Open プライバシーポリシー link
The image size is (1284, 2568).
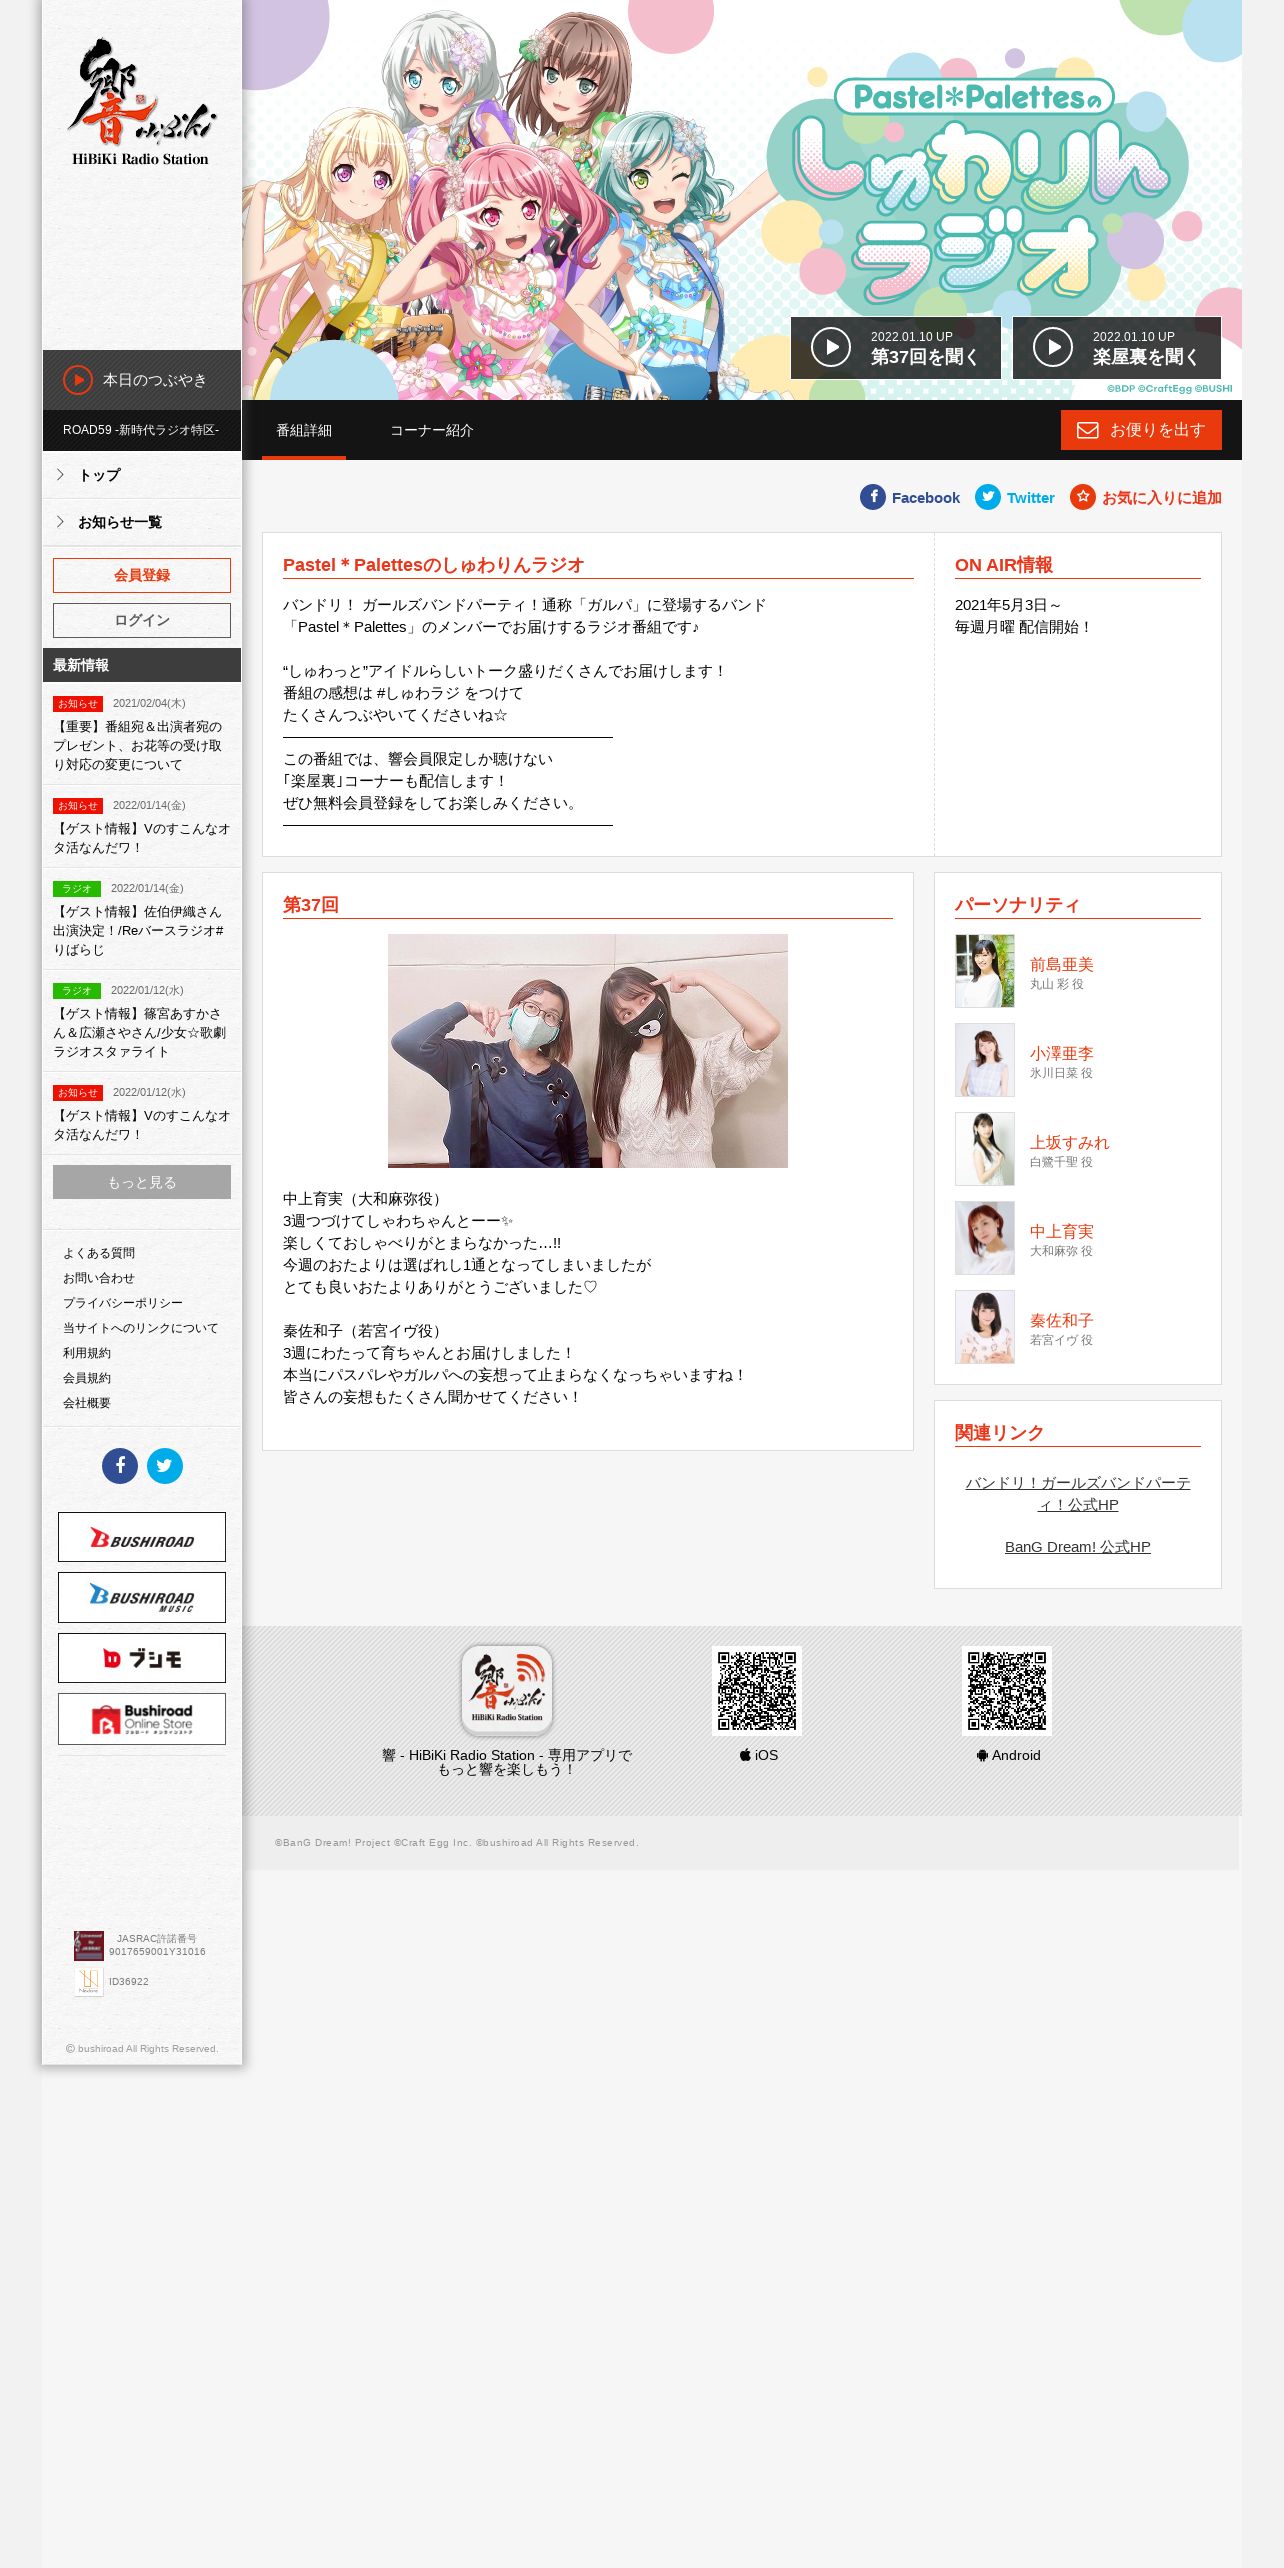(123, 1303)
